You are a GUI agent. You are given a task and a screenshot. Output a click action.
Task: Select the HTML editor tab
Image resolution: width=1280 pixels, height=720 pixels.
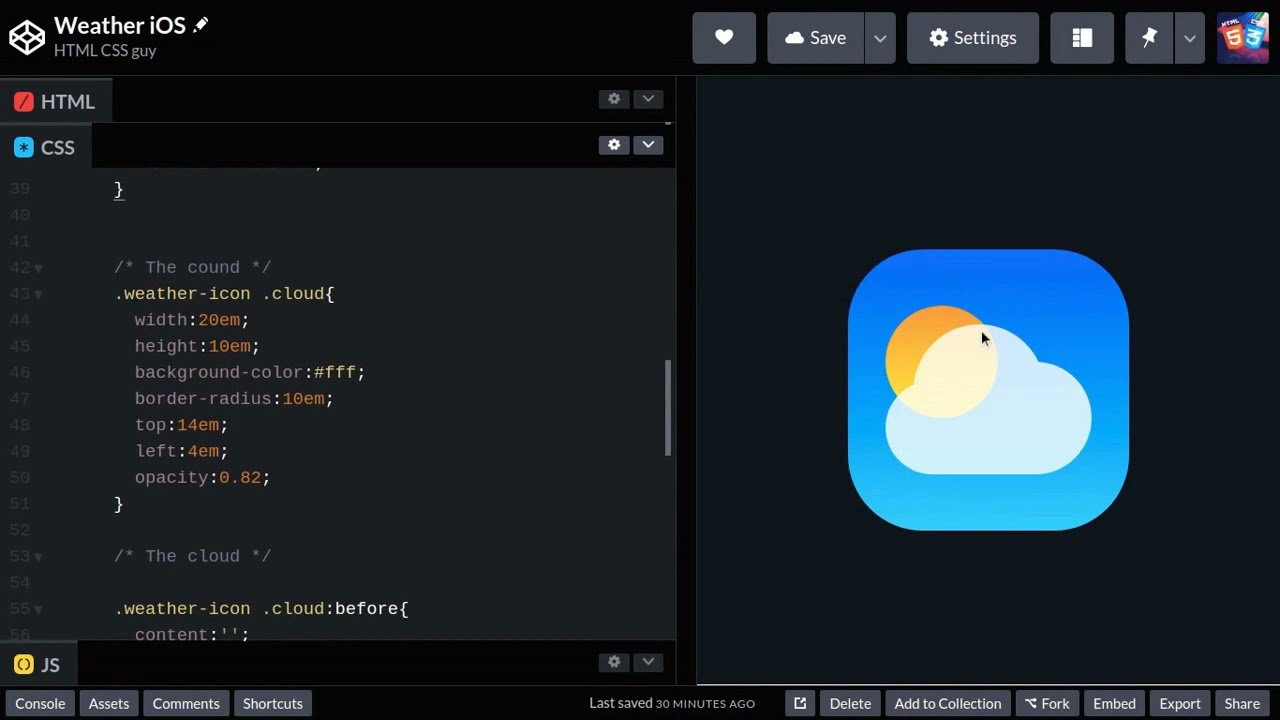point(55,102)
